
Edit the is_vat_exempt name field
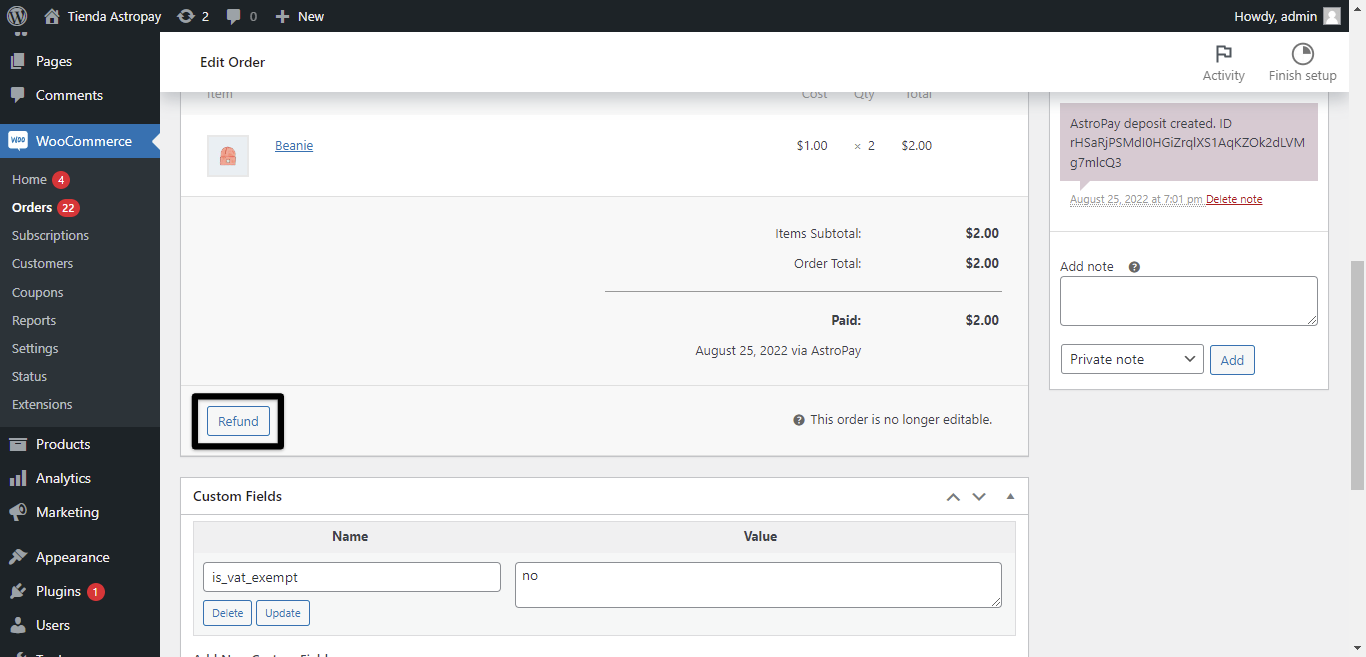pyautogui.click(x=352, y=577)
